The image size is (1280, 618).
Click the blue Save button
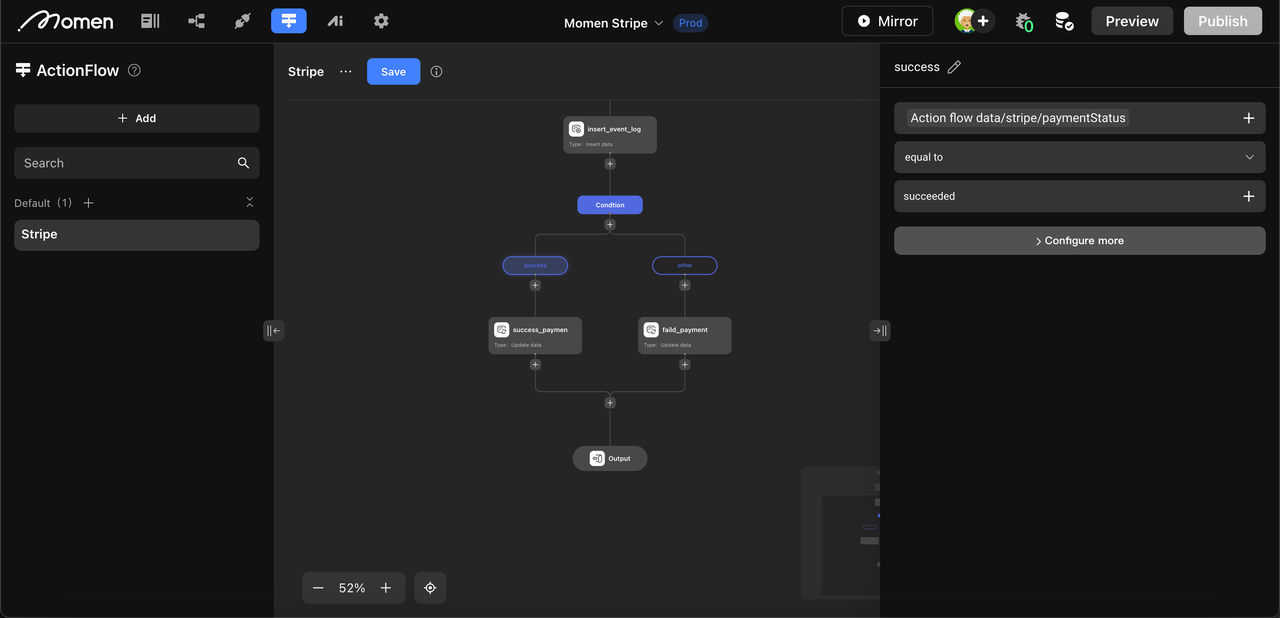[393, 72]
